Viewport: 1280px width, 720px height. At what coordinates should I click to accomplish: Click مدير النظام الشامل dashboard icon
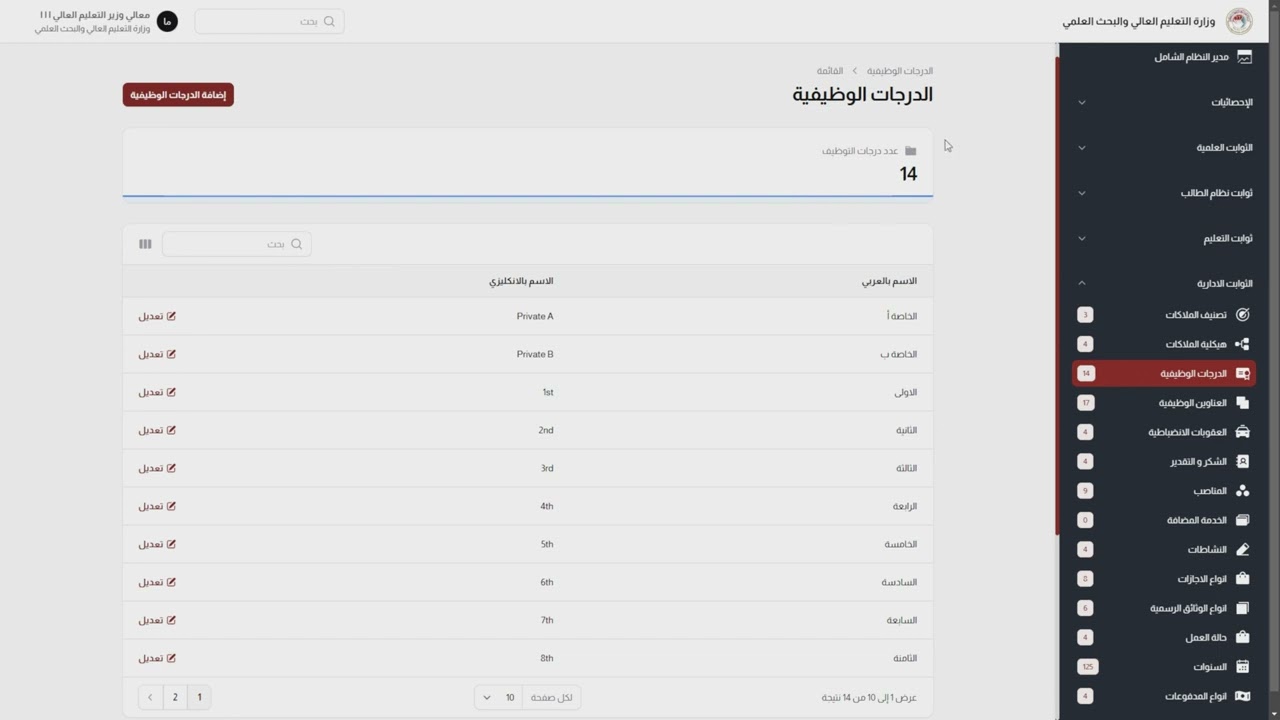coord(1244,57)
